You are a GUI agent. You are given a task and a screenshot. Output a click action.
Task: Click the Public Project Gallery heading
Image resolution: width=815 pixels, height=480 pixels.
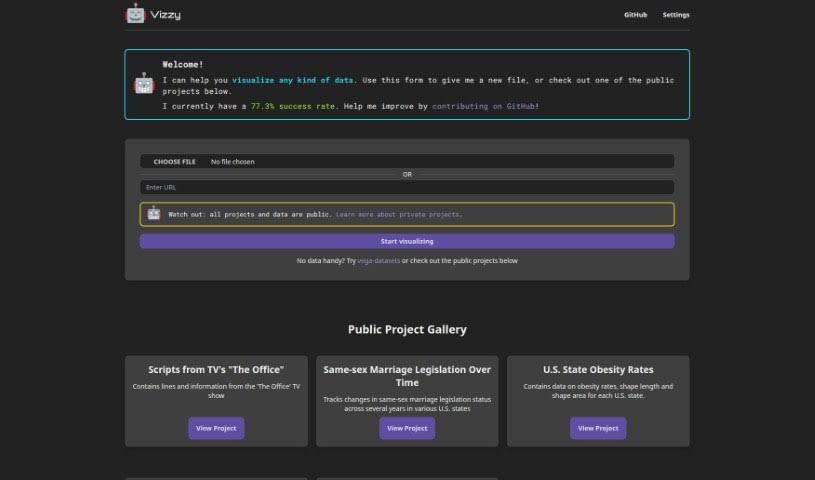coord(407,329)
